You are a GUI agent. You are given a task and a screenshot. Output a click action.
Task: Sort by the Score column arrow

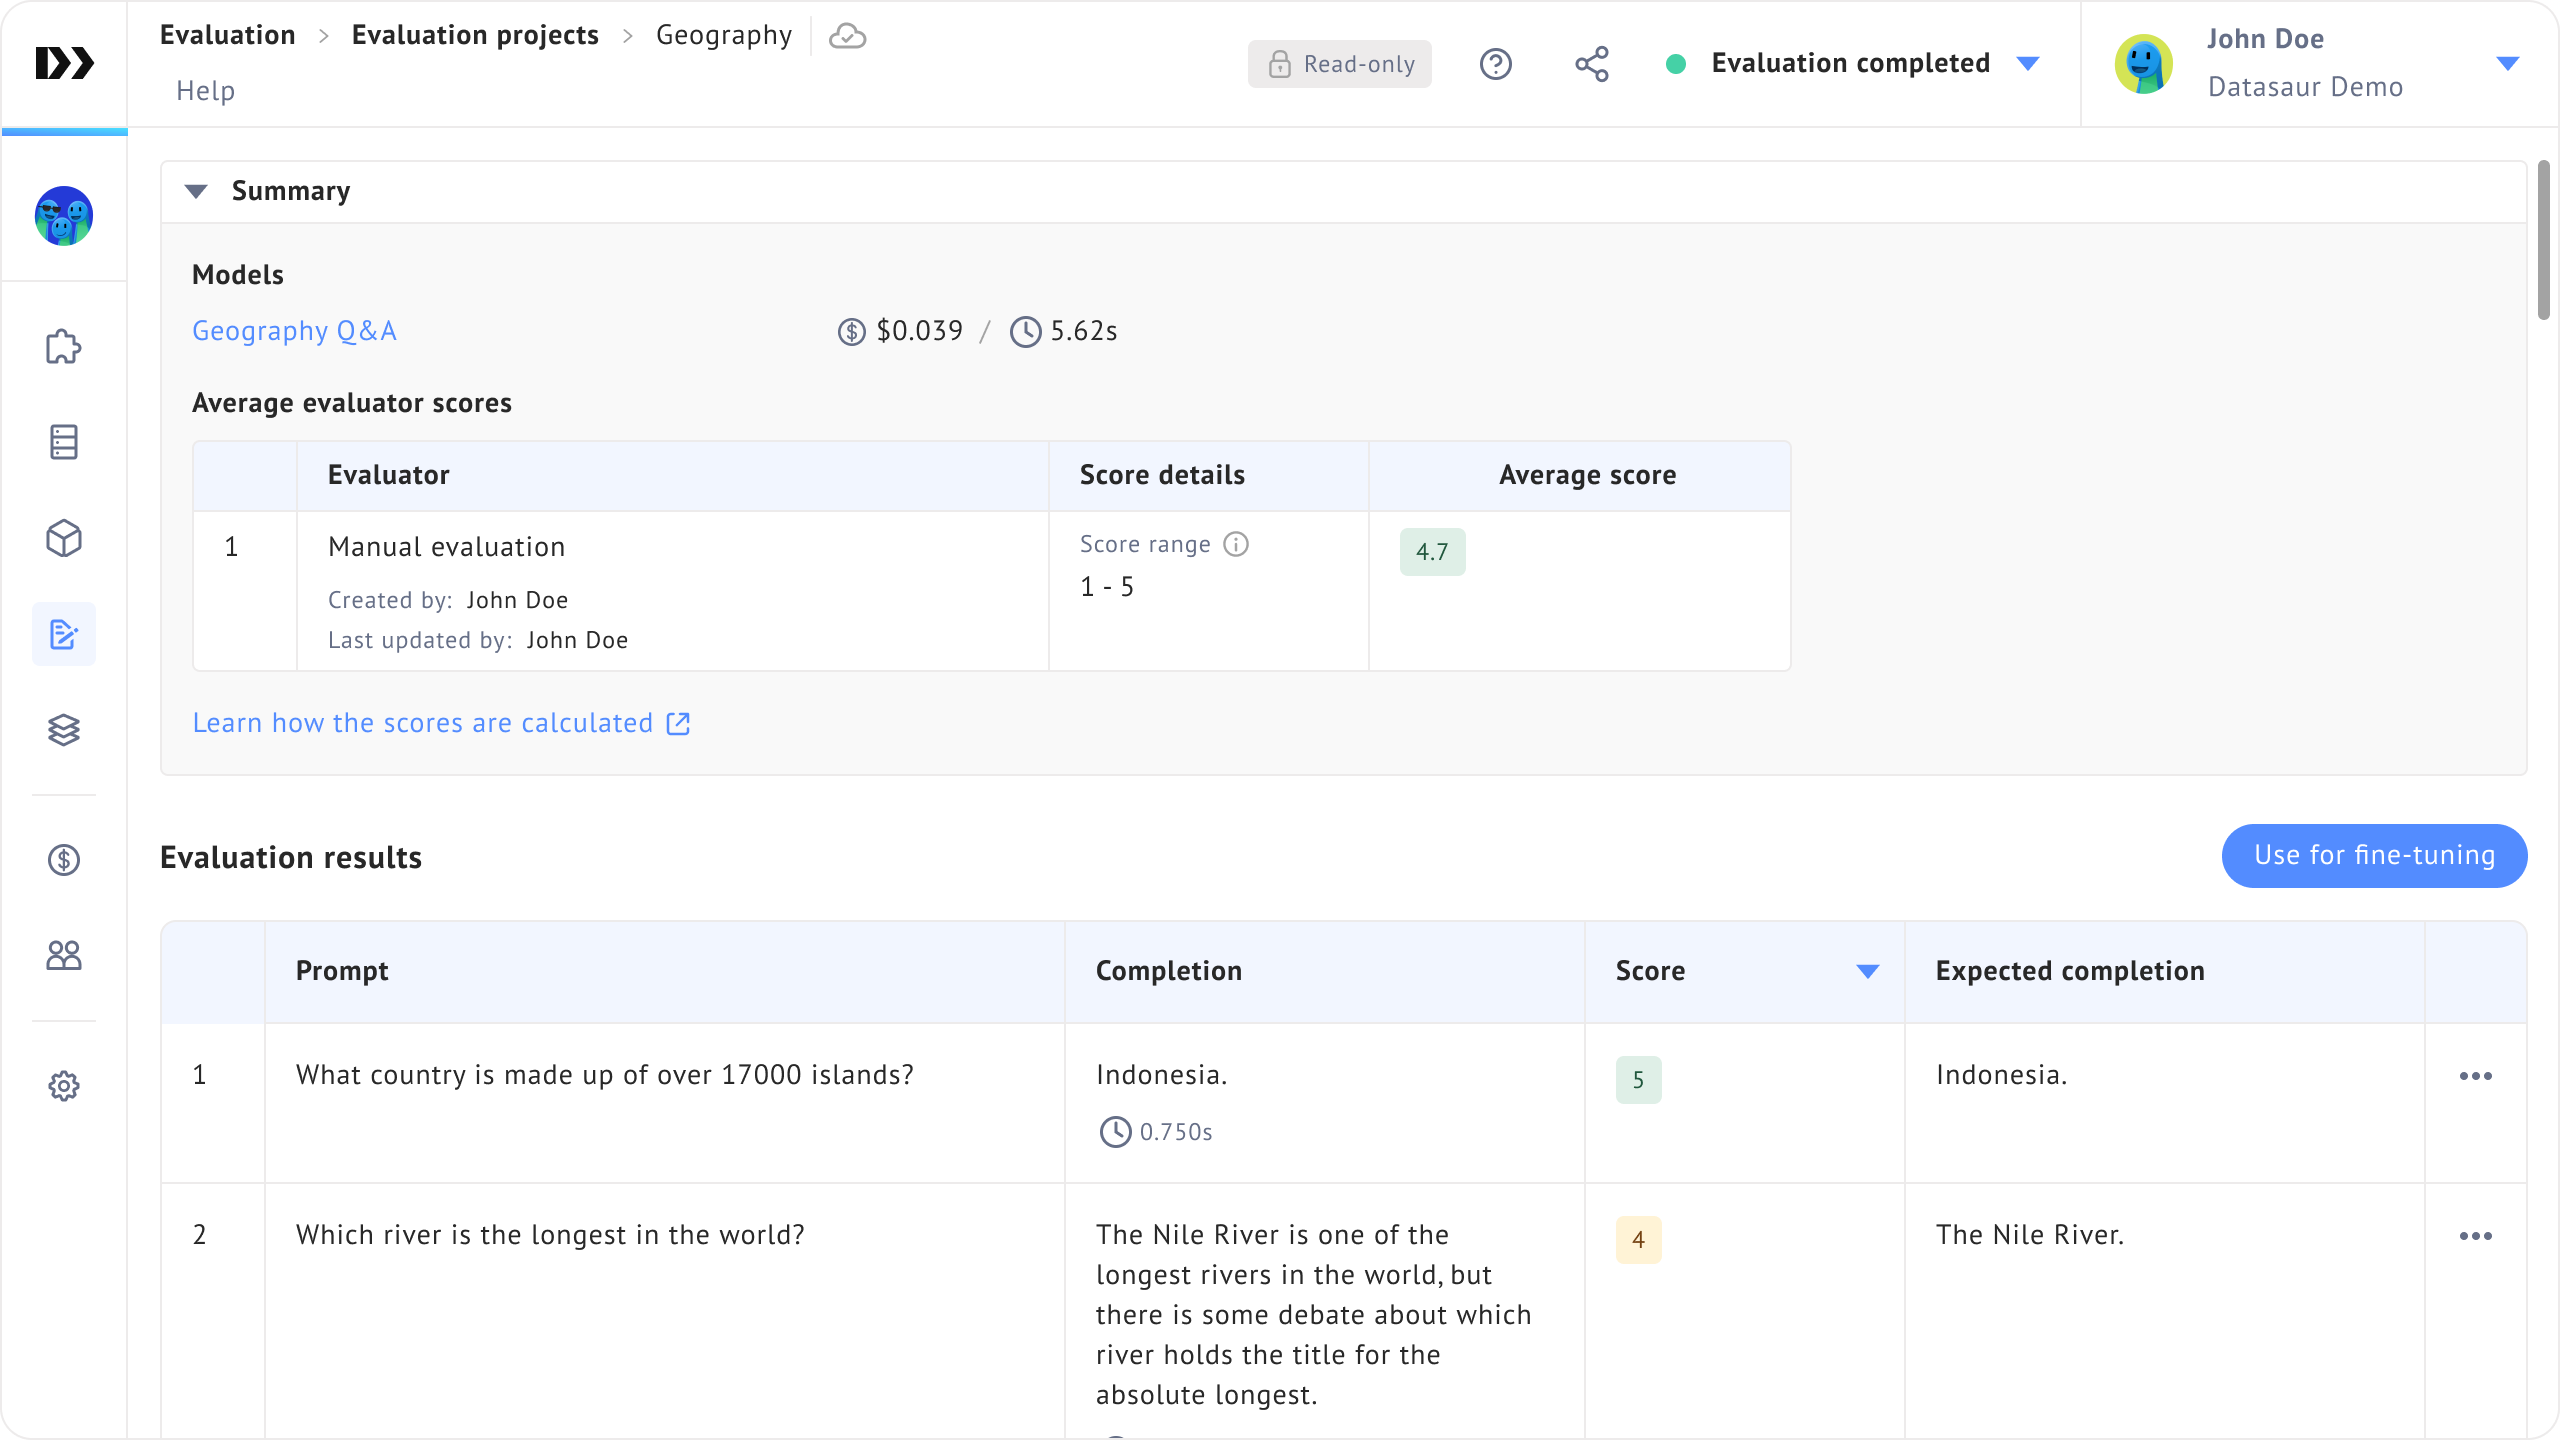click(1867, 971)
